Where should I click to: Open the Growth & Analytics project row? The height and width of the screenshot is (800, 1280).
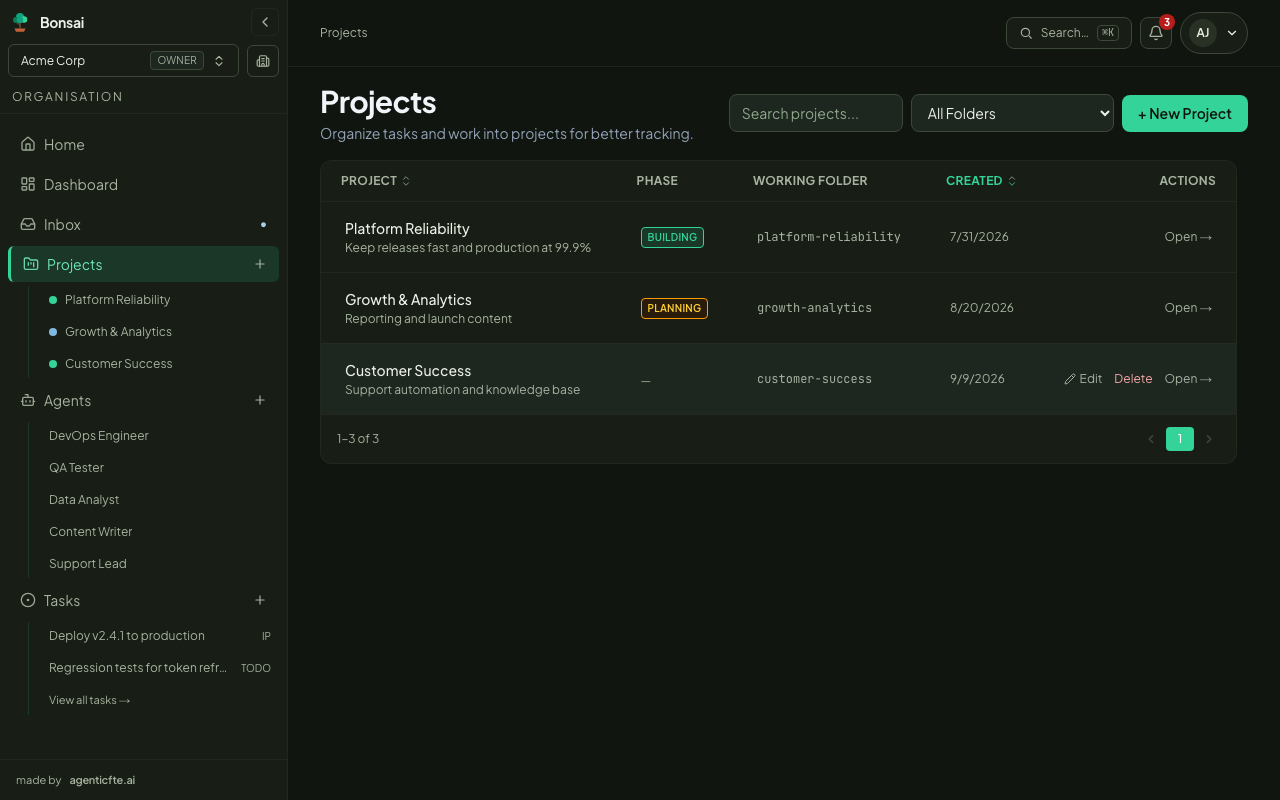pyautogui.click(x=1188, y=308)
